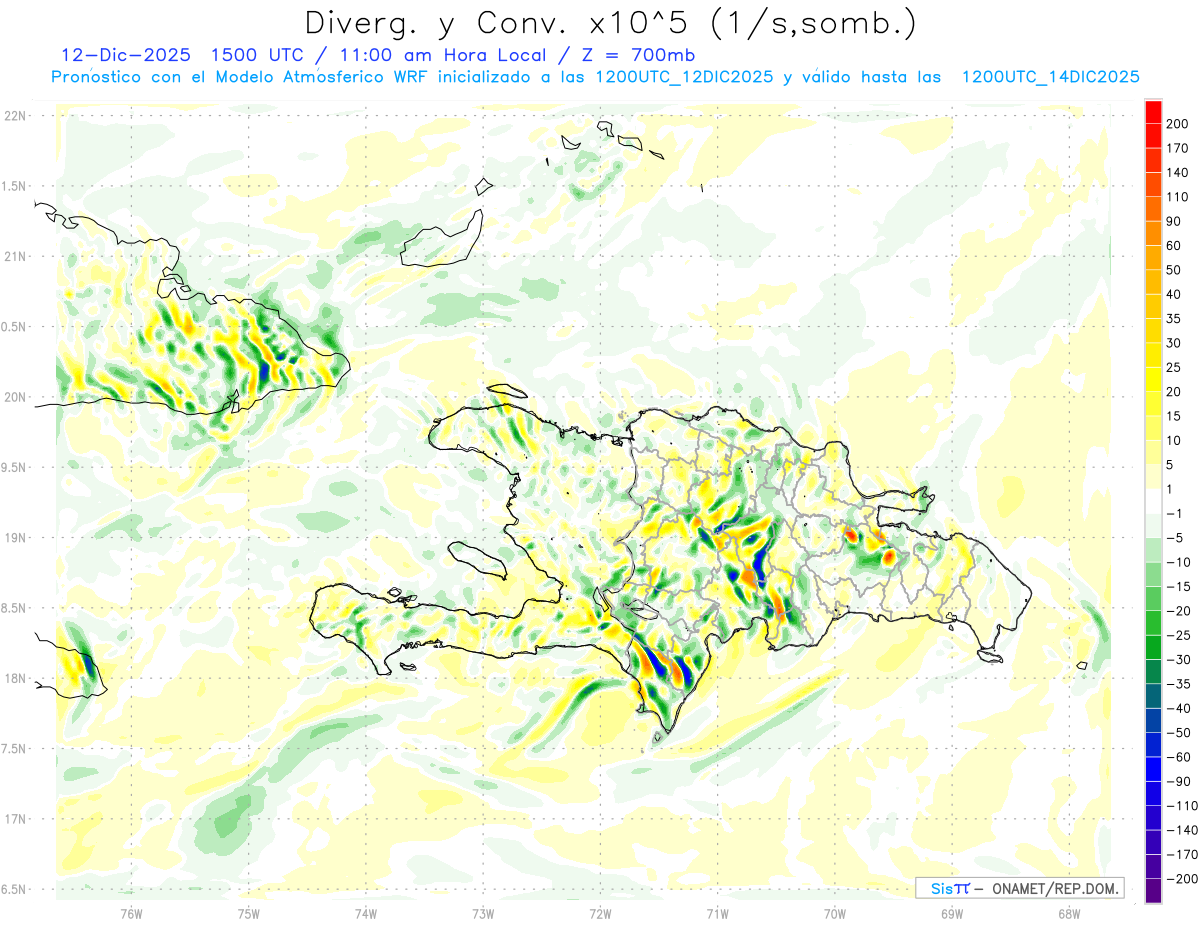
Task: Select the '18N' latitude axis label
Action: [15, 678]
